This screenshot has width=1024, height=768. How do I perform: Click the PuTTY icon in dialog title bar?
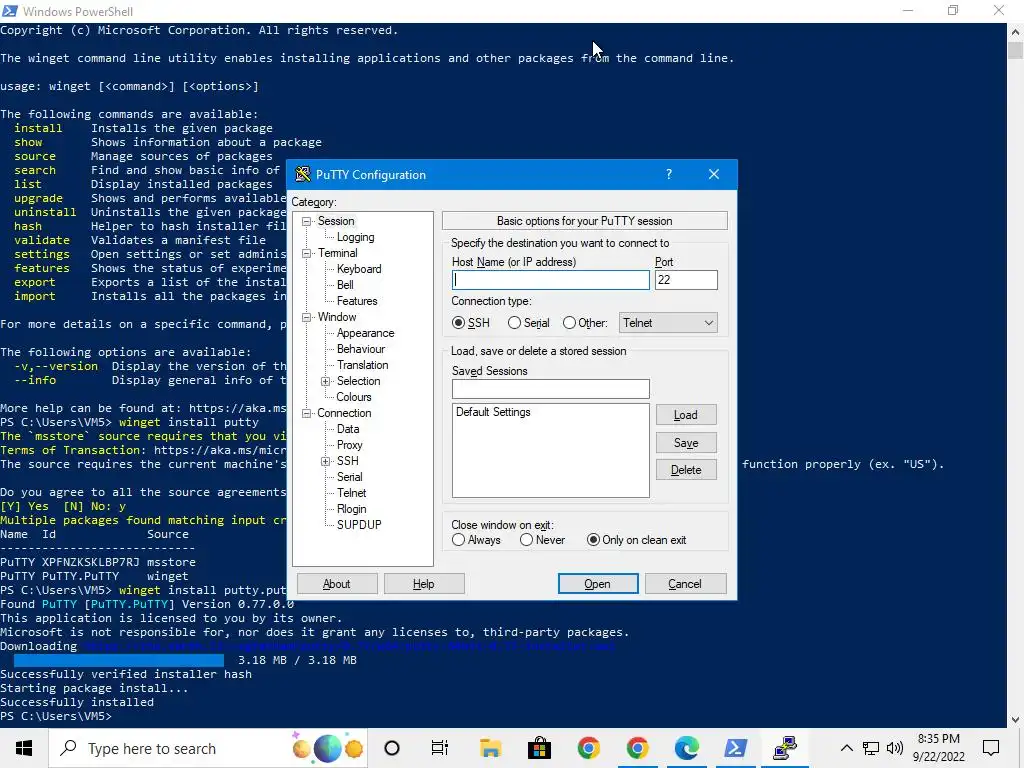302,174
